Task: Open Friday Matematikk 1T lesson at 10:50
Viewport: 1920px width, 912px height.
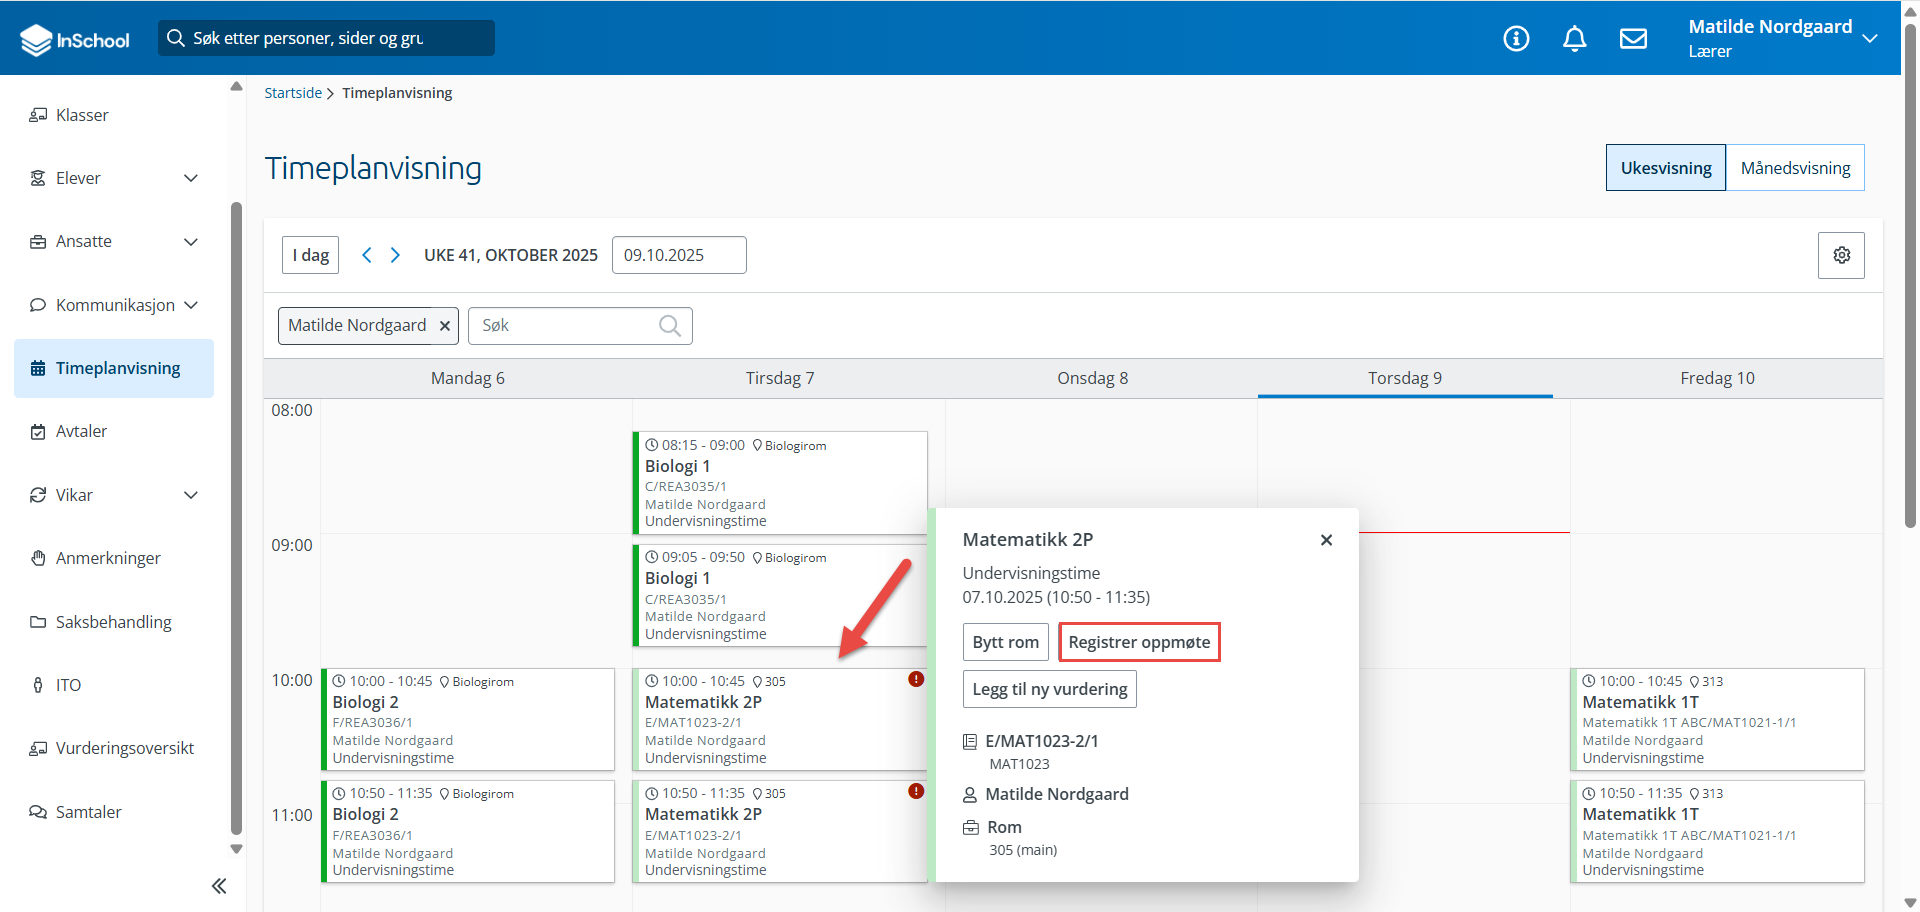Action: point(1717,831)
